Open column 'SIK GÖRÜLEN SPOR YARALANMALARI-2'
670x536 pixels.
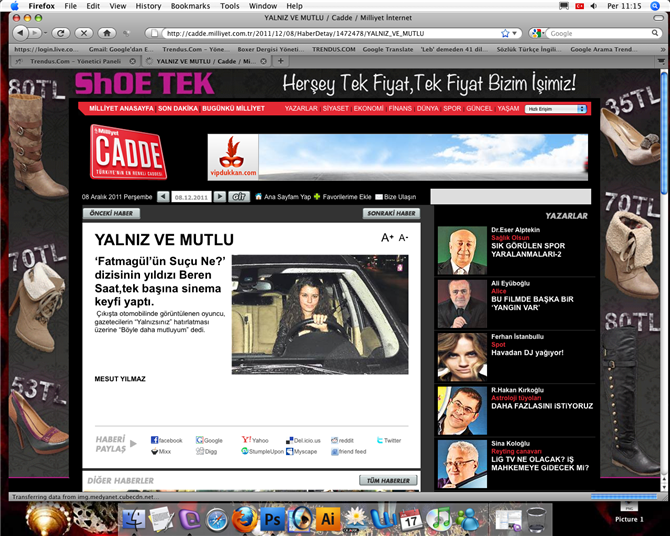[x=528, y=250]
